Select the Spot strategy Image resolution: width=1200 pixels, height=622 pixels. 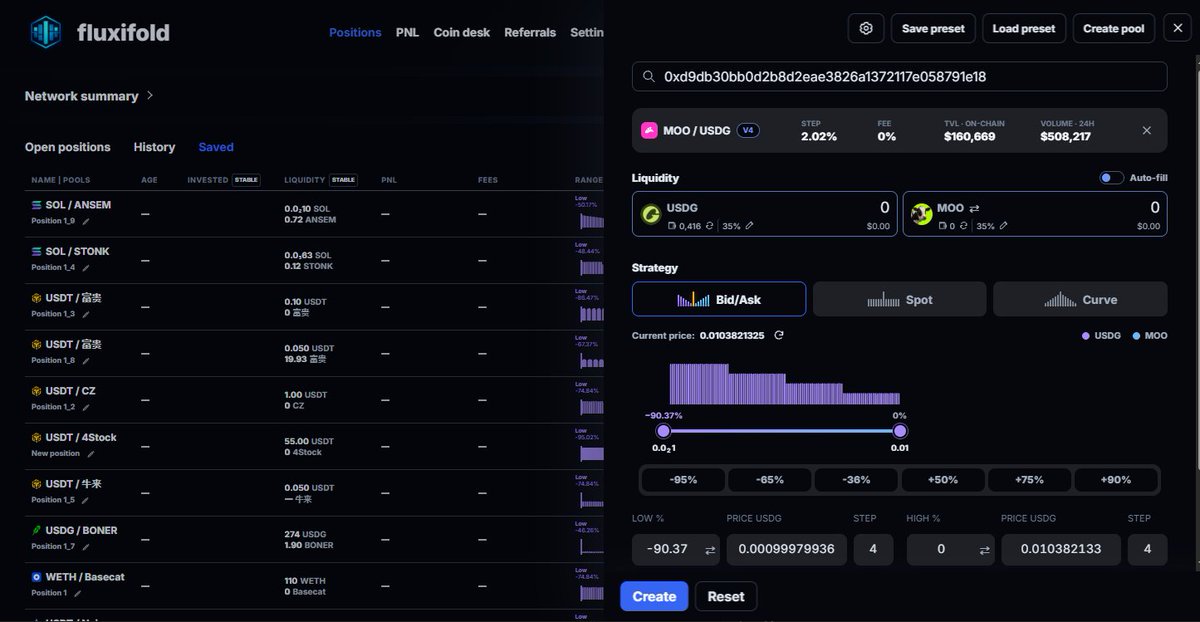(x=899, y=299)
